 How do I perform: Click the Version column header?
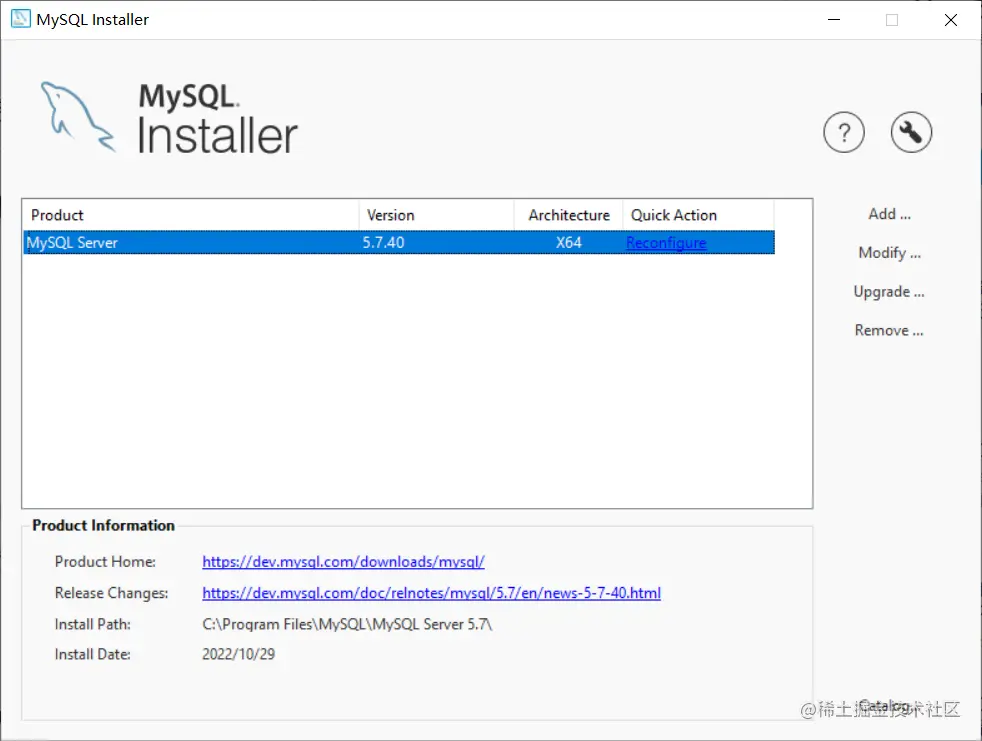click(x=437, y=215)
